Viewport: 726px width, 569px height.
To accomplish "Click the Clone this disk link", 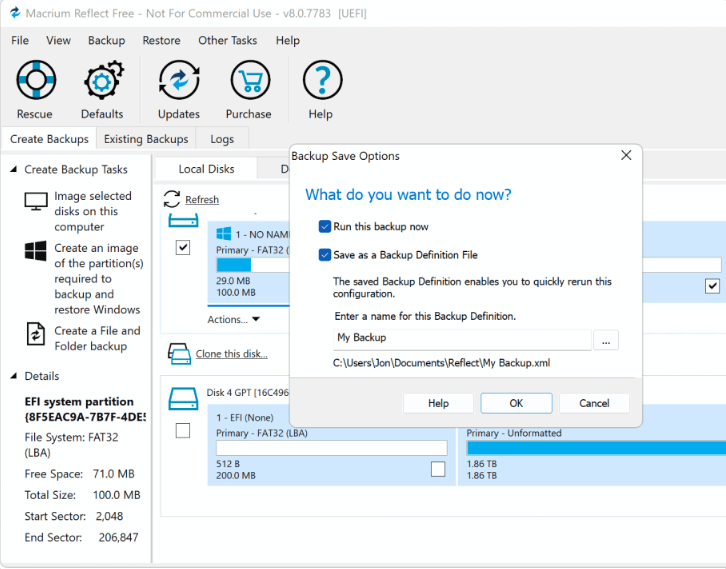I will click(231, 354).
